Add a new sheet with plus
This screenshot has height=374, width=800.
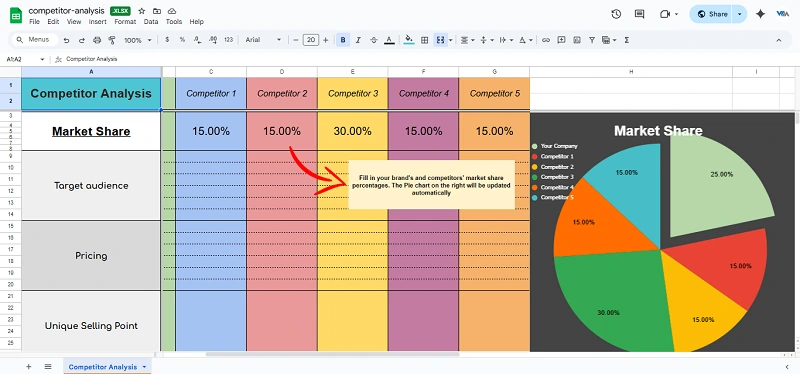(x=29, y=366)
